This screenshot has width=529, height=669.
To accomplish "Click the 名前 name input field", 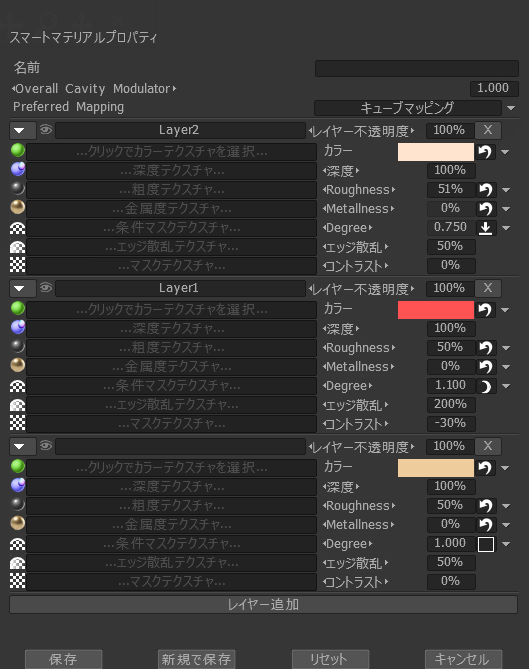I will coord(417,68).
